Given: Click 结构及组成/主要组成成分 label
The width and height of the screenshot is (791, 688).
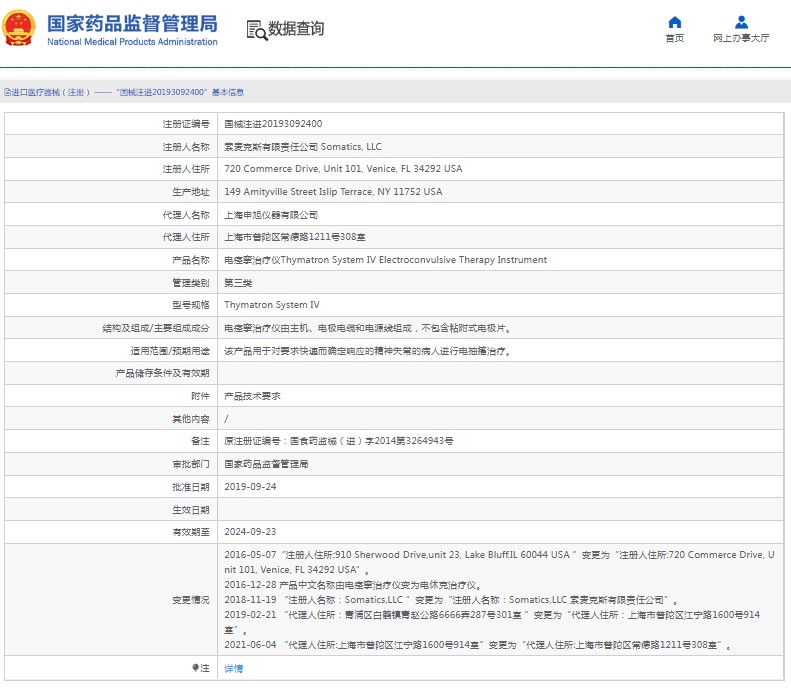Looking at the screenshot, I should 156,328.
